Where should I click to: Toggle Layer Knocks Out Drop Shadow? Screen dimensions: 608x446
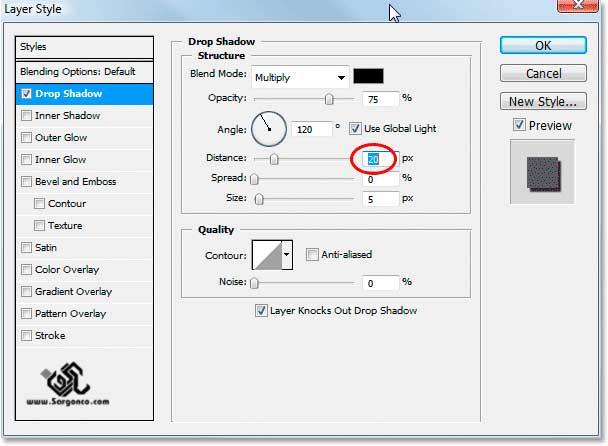point(262,310)
